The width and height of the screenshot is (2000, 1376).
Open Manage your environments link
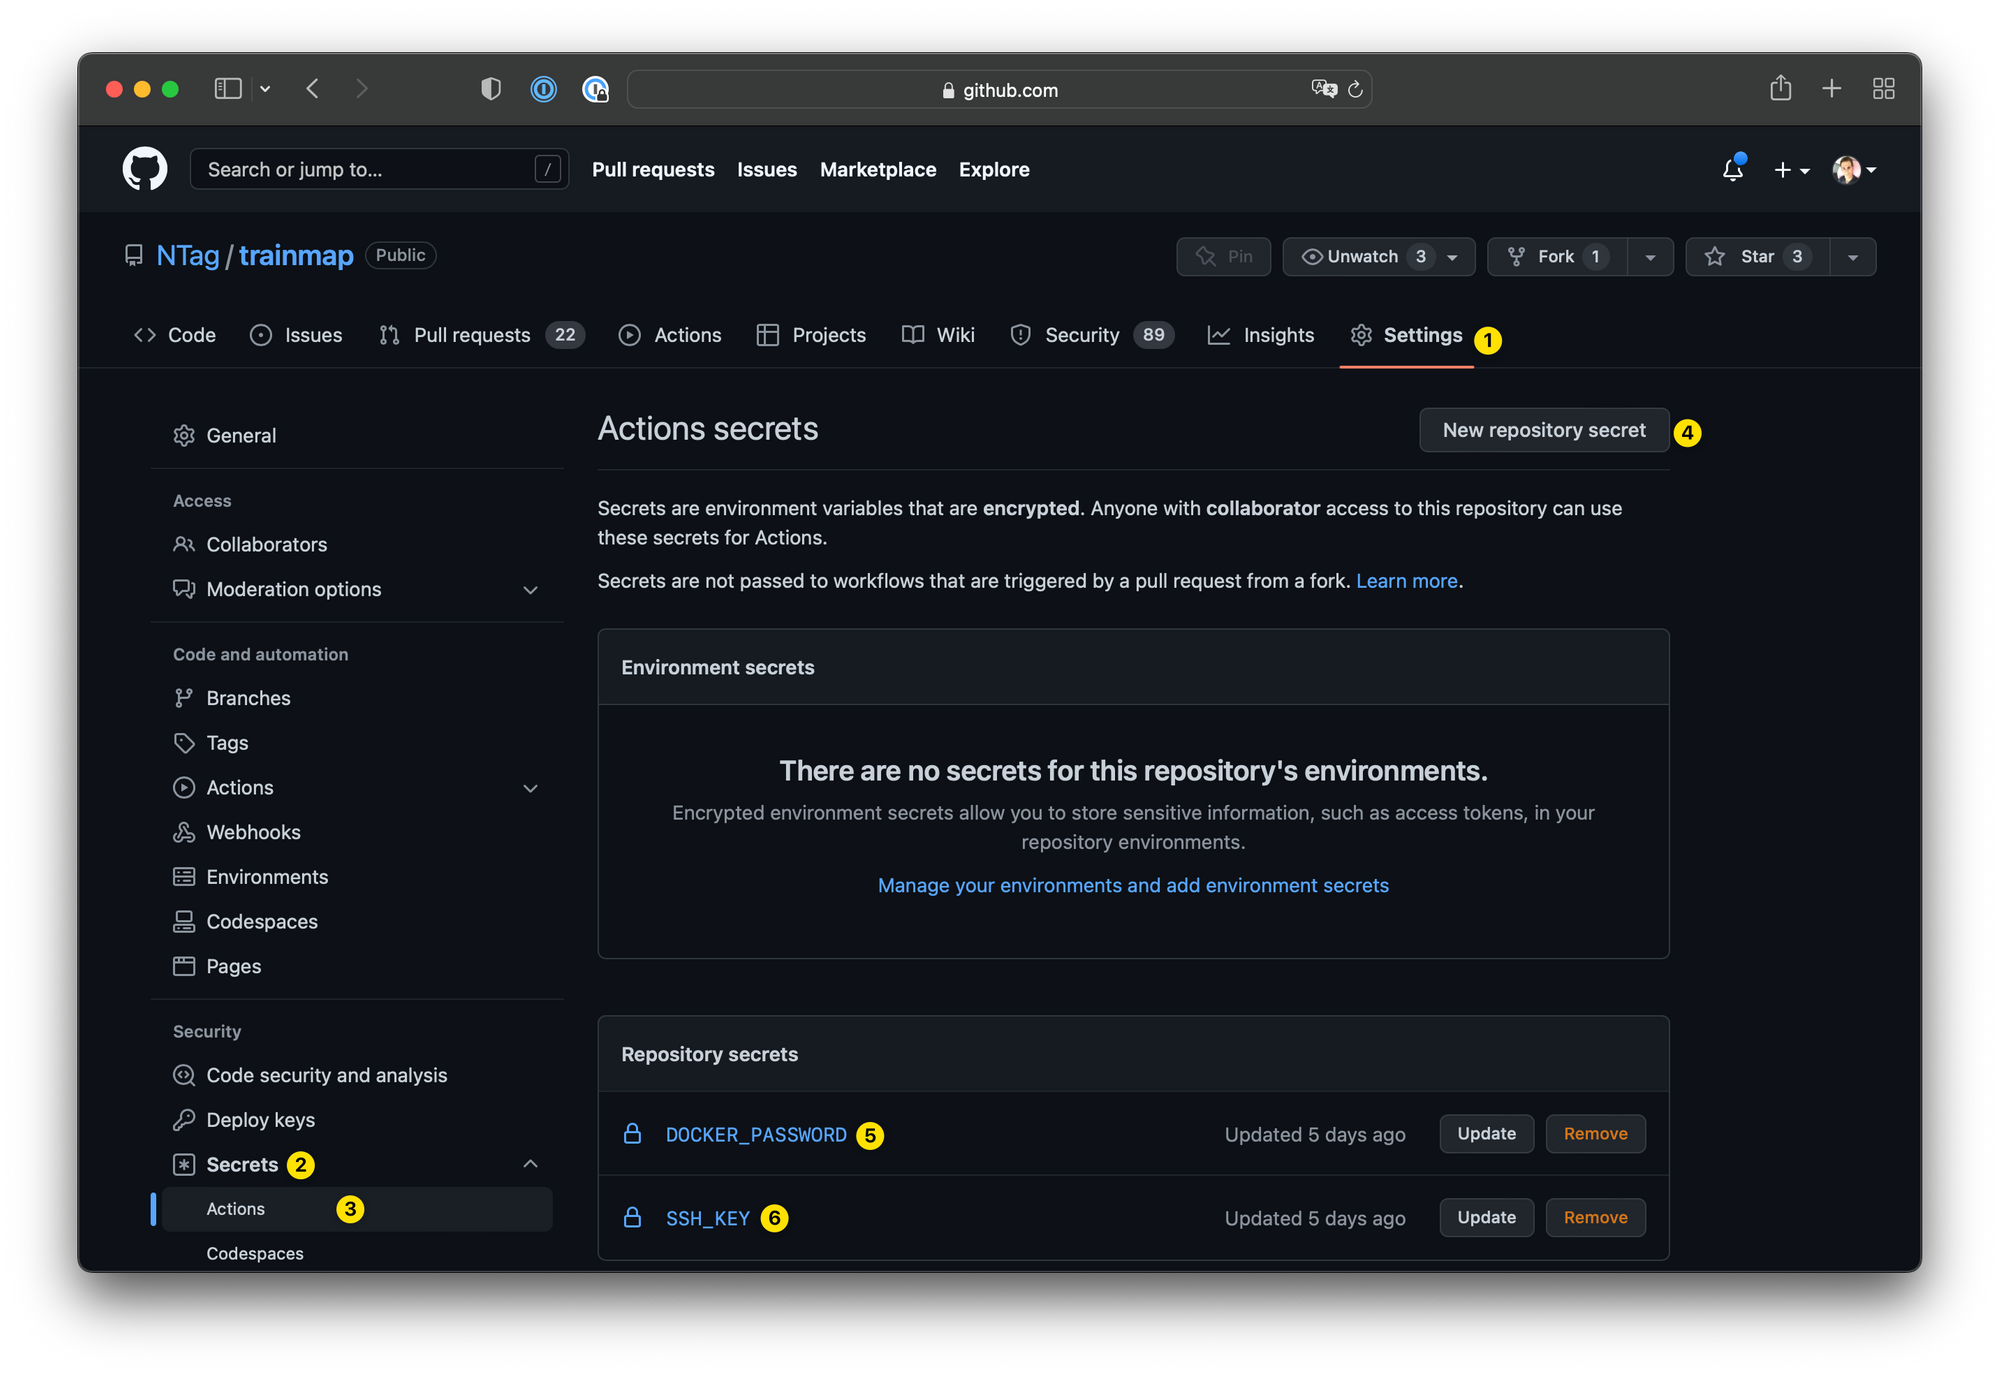click(1133, 885)
